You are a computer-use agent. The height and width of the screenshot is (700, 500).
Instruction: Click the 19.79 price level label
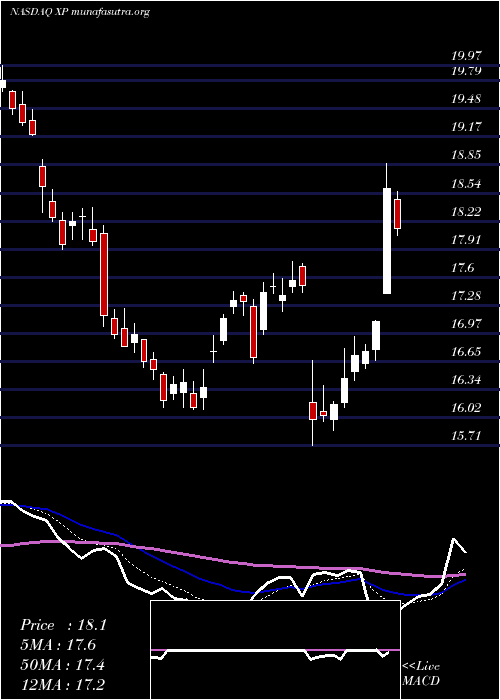point(467,71)
